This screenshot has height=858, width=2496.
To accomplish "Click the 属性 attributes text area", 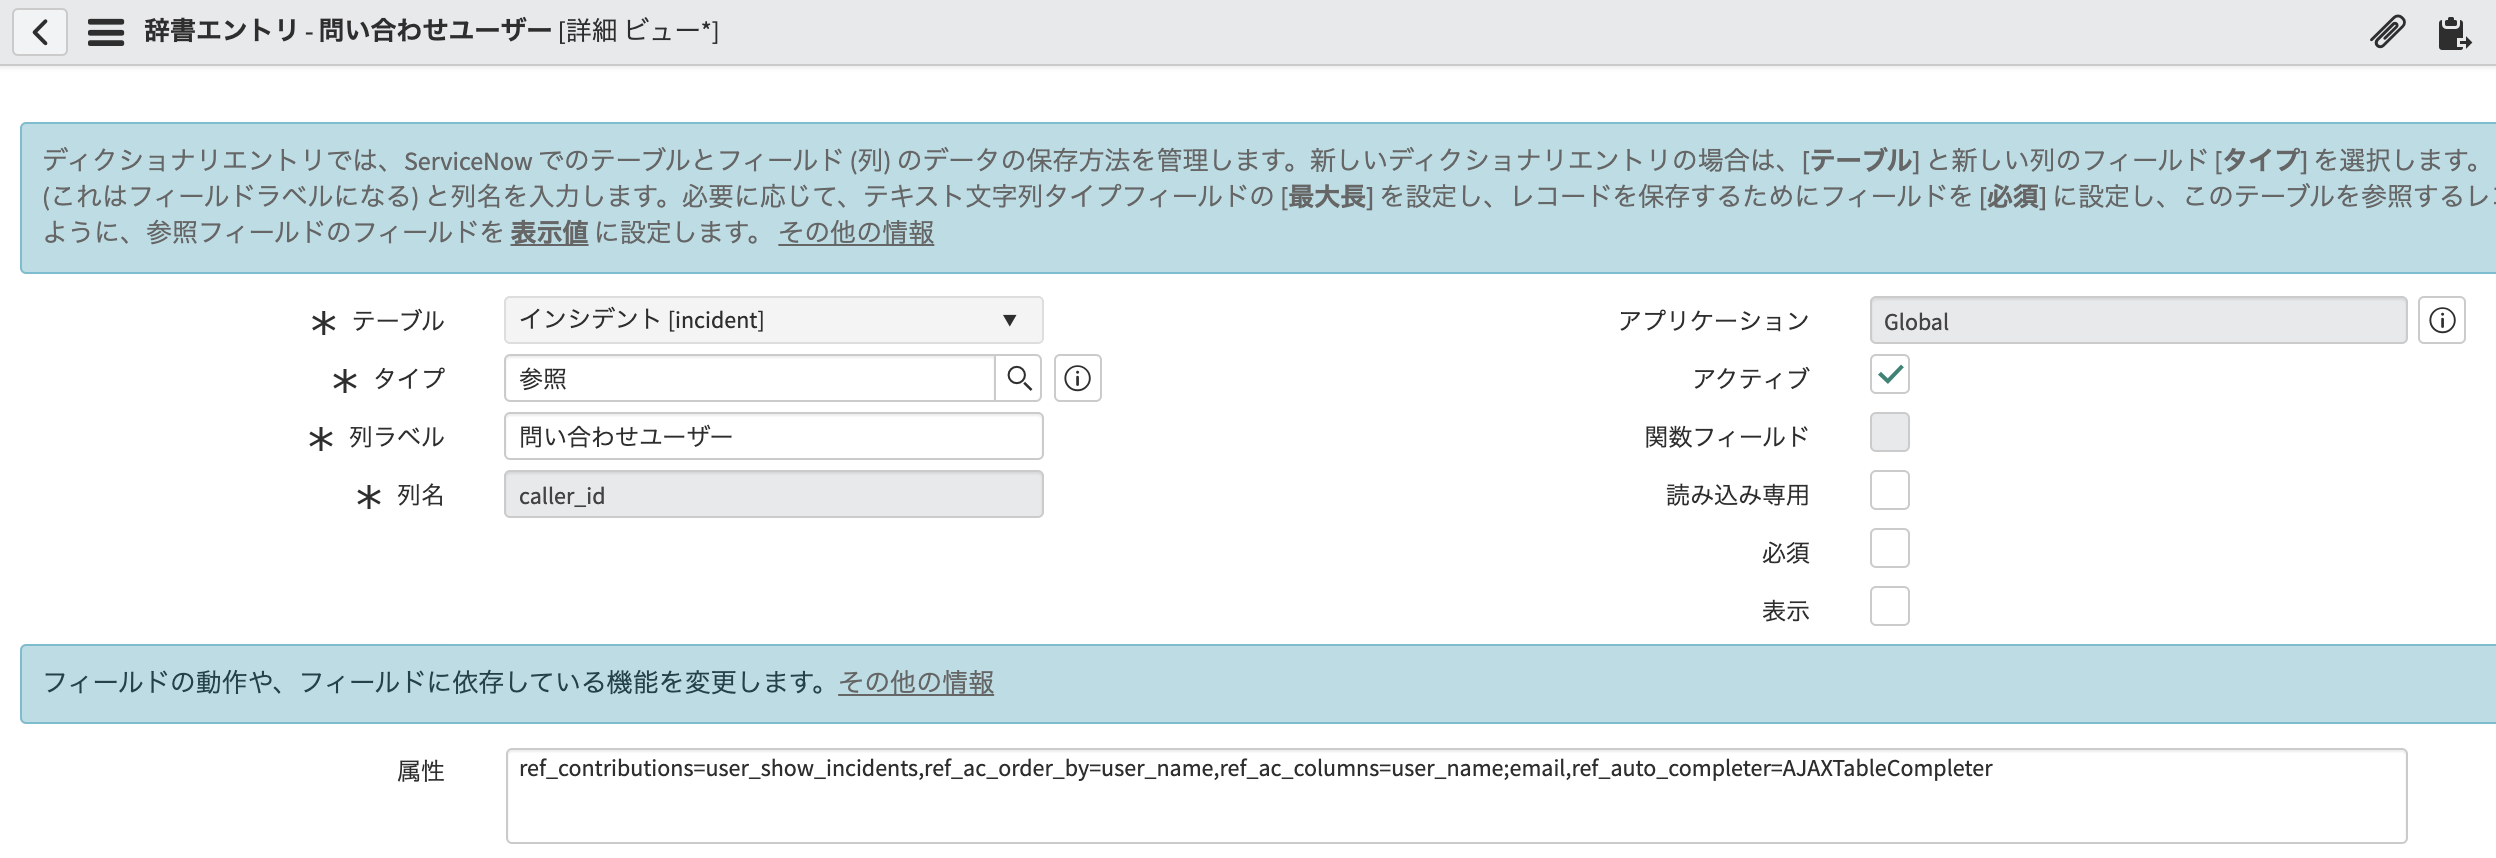I will [x=1456, y=796].
